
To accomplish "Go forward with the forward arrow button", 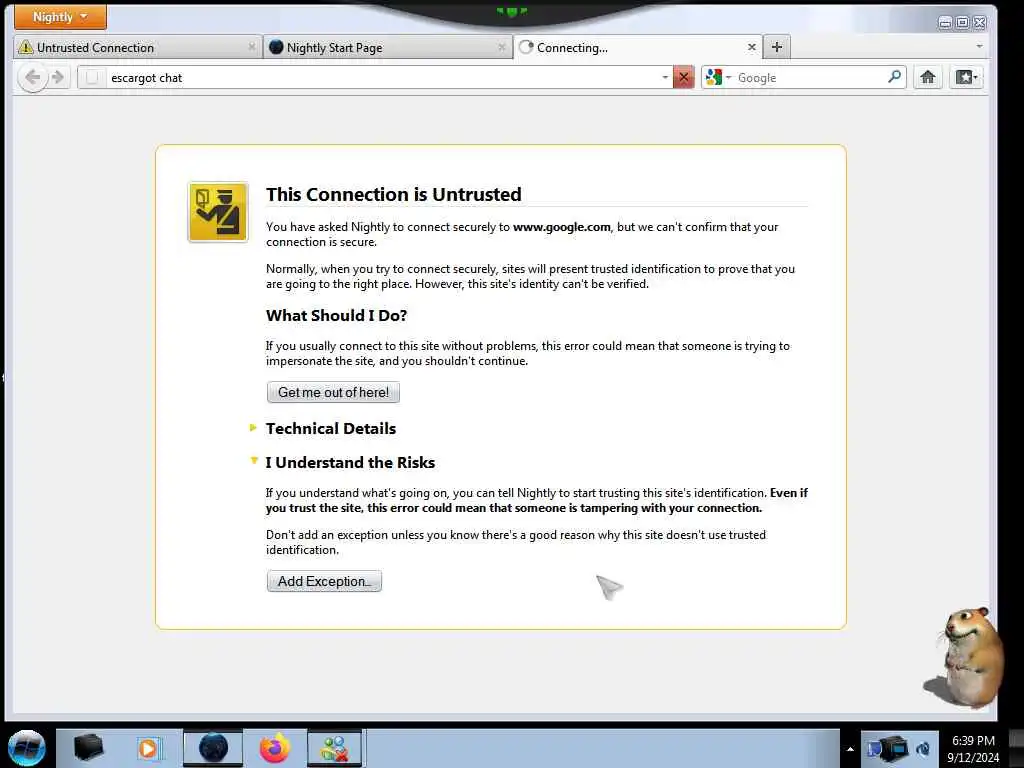I will pos(58,78).
